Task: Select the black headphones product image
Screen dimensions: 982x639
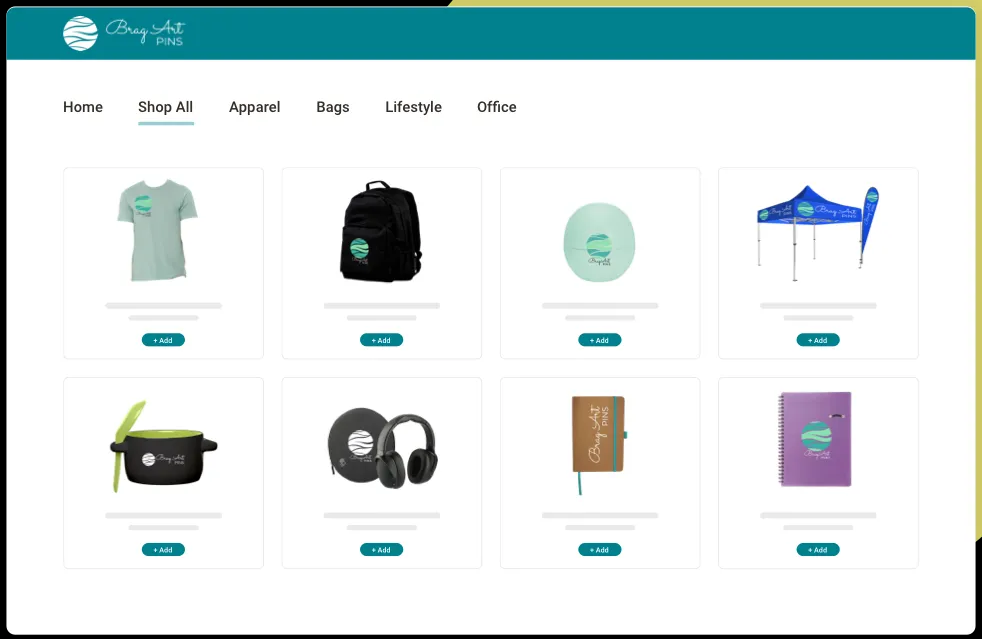Action: click(x=382, y=446)
